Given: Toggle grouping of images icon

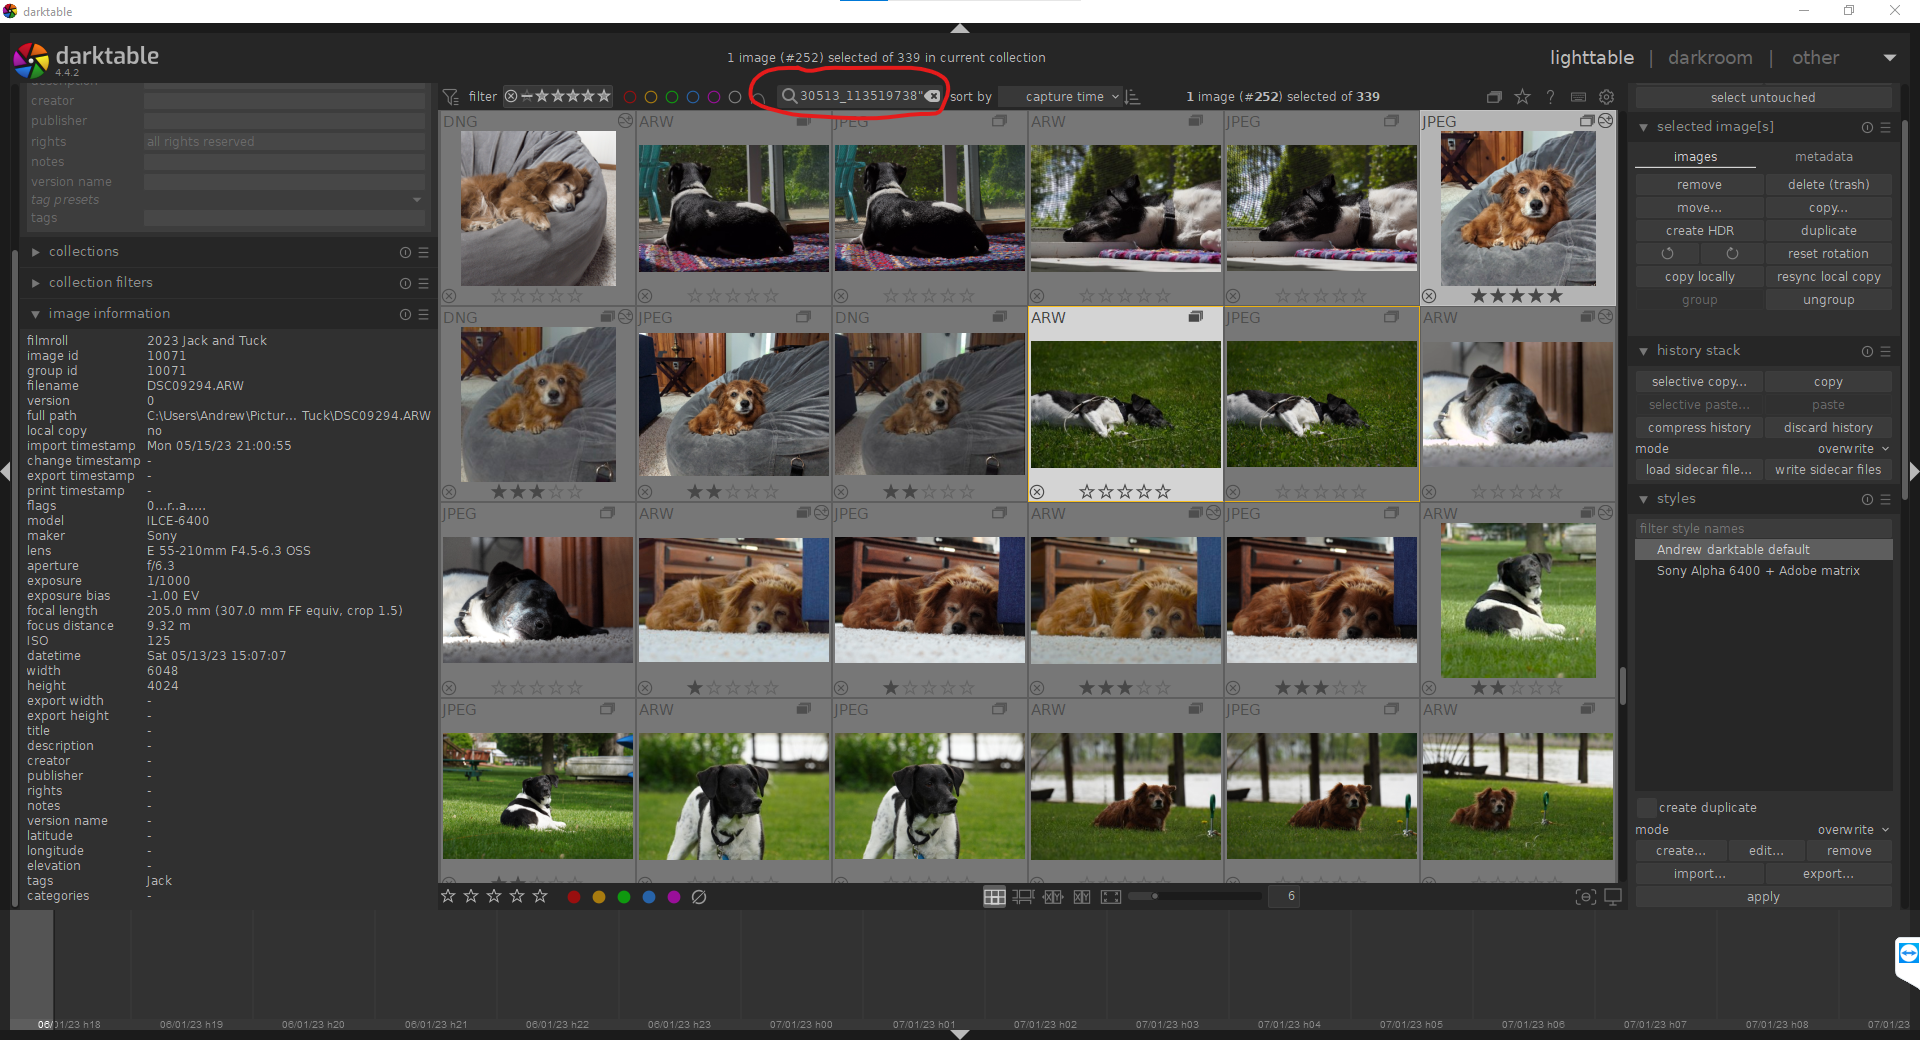Looking at the screenshot, I should (1494, 97).
